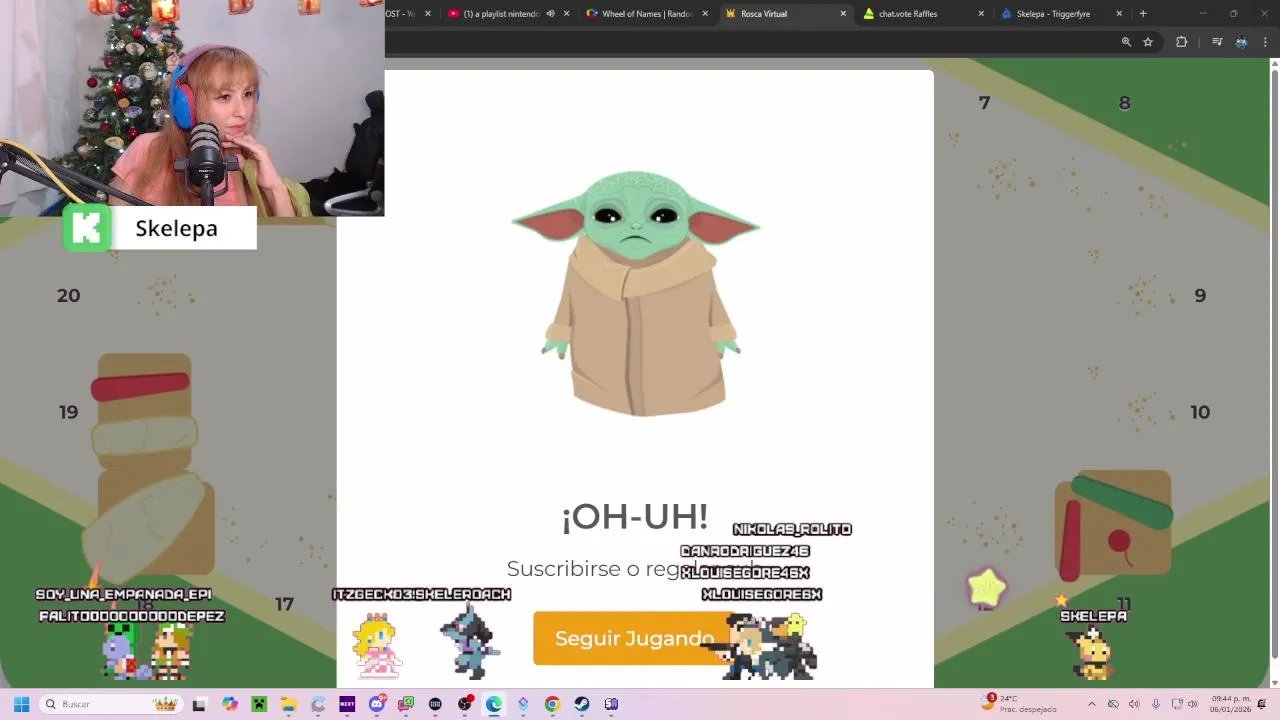Click the Kick logo next to Skelepa
Image resolution: width=1280 pixels, height=720 pixels.
[87, 228]
